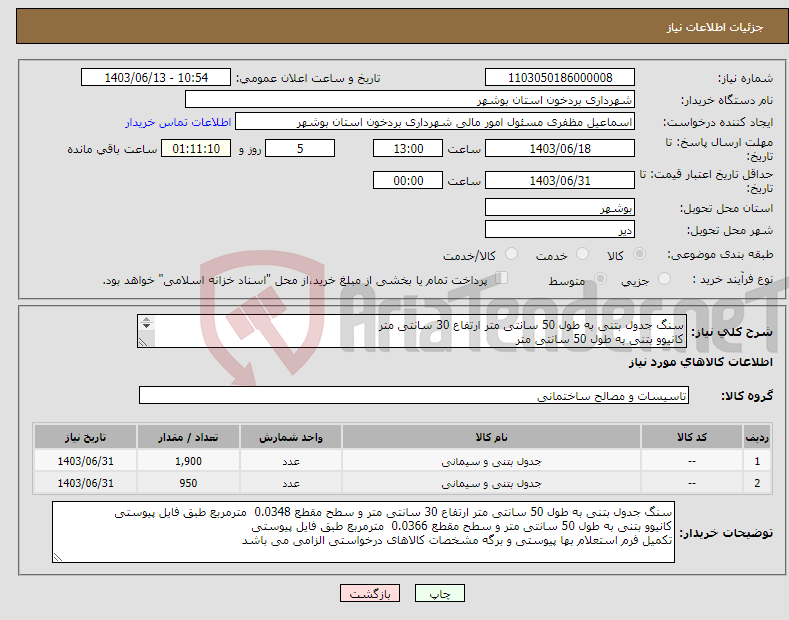Click the نام کالا column header
Viewport: 789px width, 620px height.
tap(491, 437)
